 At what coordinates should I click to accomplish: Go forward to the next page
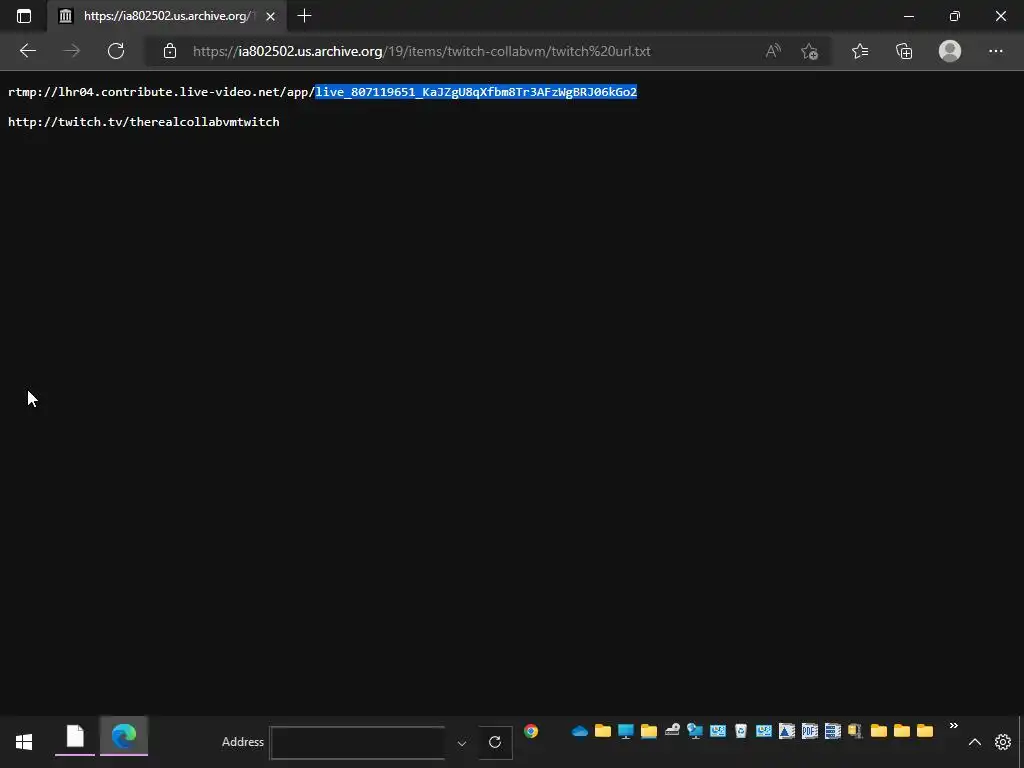click(72, 51)
